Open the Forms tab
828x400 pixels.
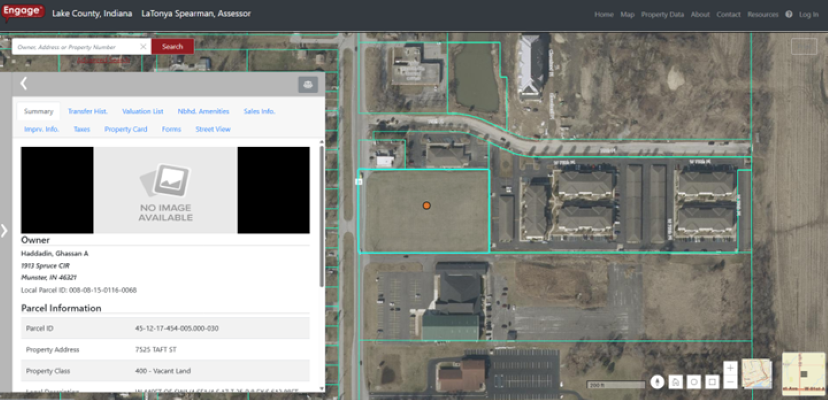172,129
